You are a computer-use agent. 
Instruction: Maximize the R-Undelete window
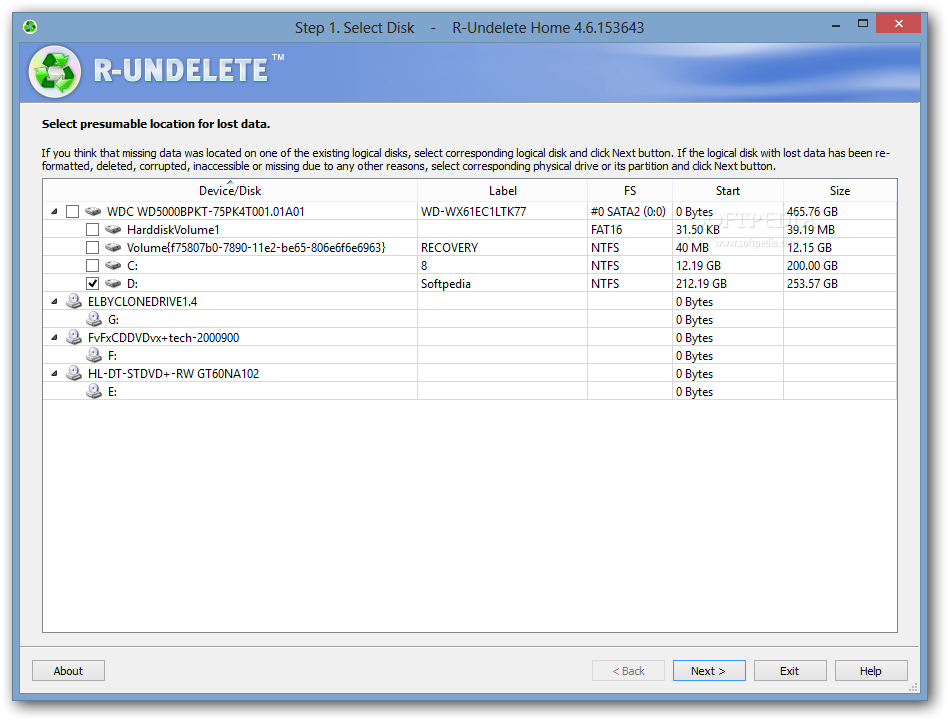pos(863,24)
